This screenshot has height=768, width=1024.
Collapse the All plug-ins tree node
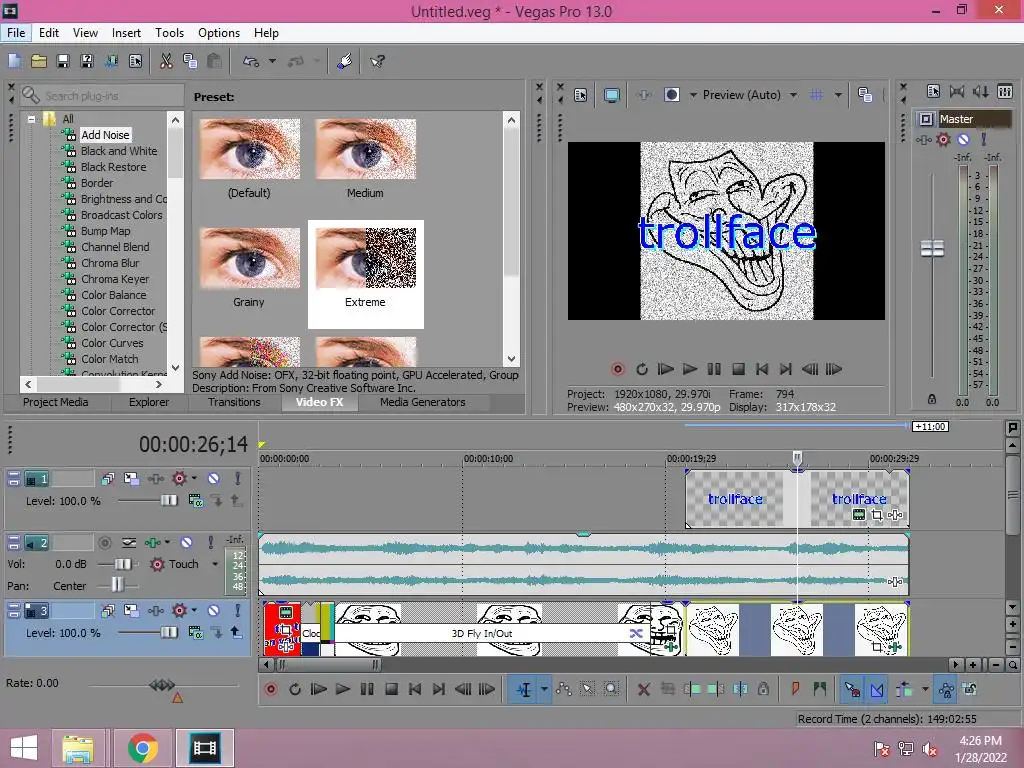31,119
